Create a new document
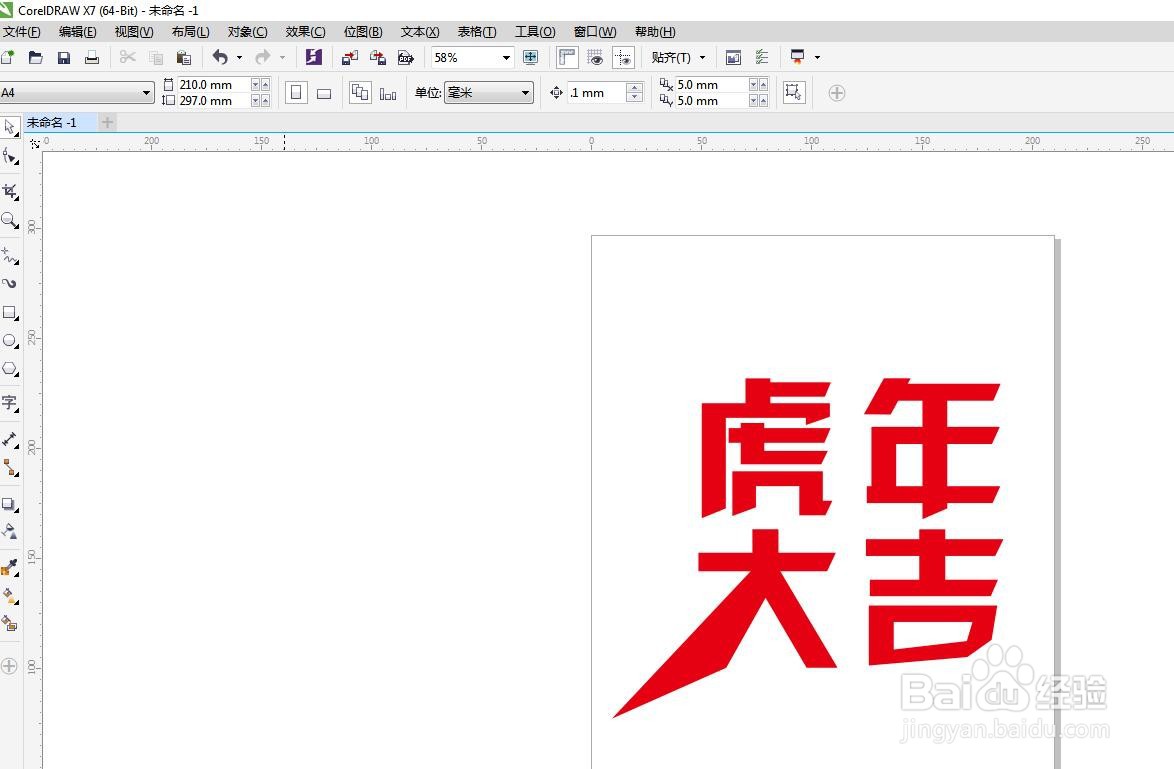1174x769 pixels. pyautogui.click(x=7, y=57)
